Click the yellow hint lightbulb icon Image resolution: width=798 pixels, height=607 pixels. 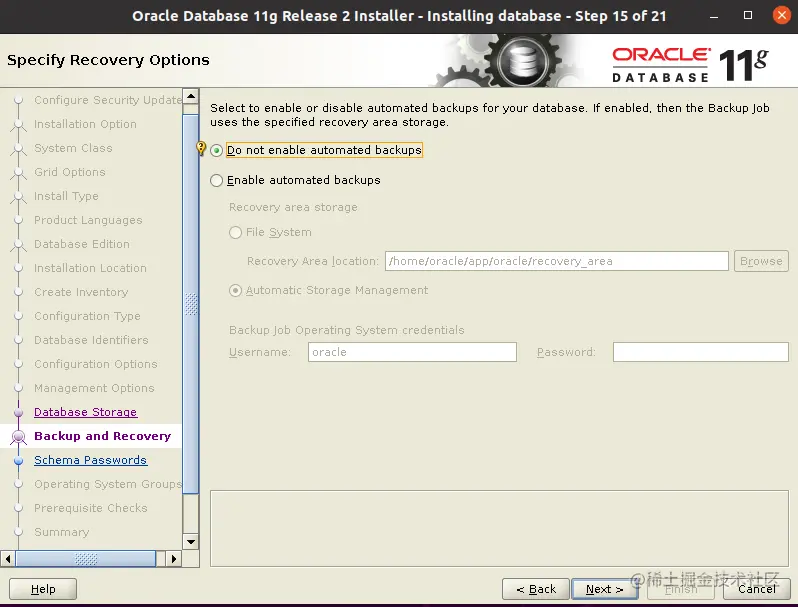(x=201, y=149)
